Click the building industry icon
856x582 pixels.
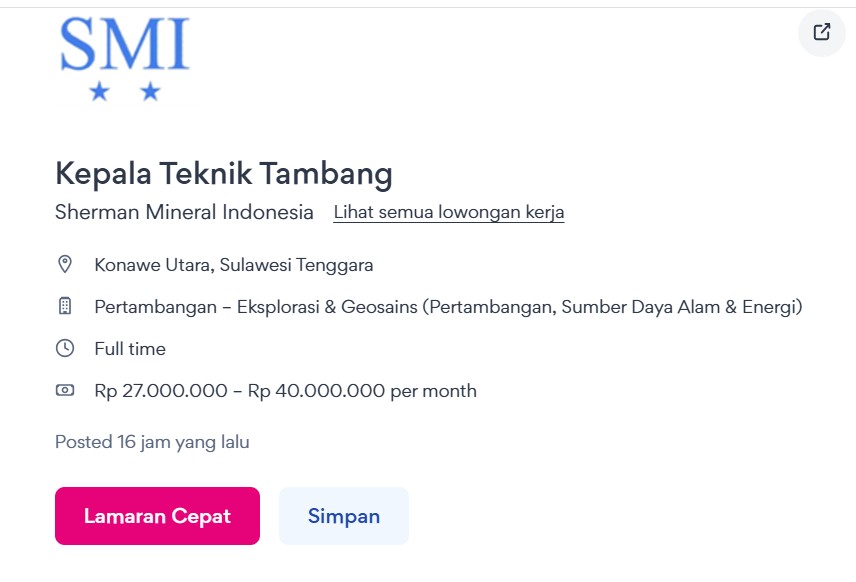click(65, 306)
